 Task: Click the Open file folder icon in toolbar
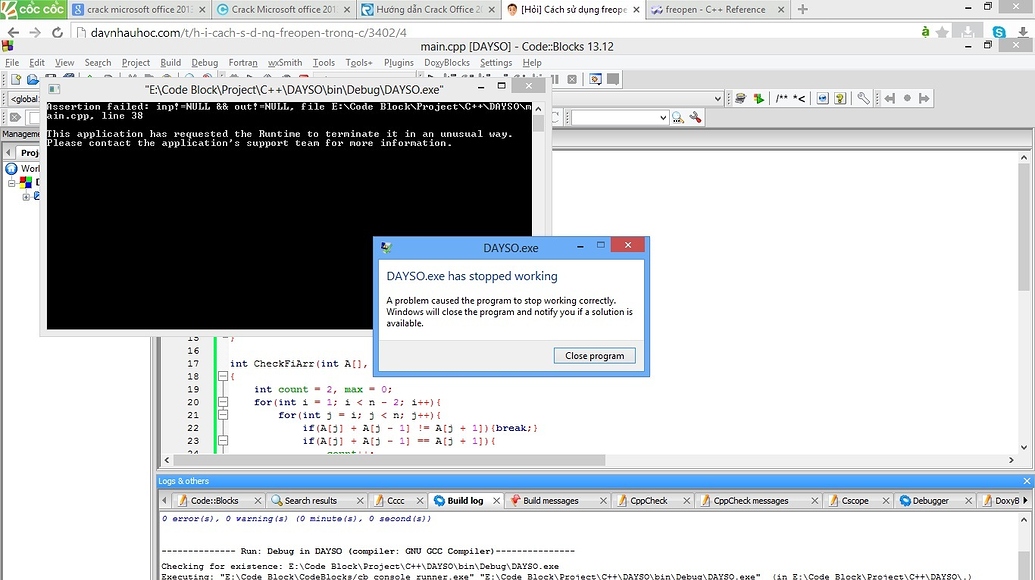(33, 79)
